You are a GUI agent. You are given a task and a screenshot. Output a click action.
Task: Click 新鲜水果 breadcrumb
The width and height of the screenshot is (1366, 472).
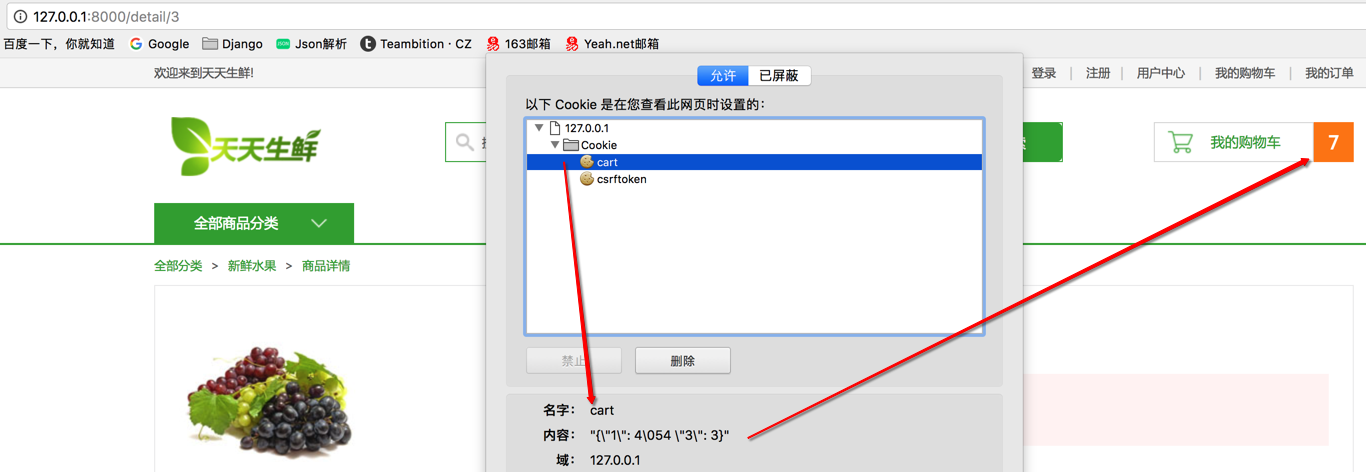pyautogui.click(x=252, y=266)
